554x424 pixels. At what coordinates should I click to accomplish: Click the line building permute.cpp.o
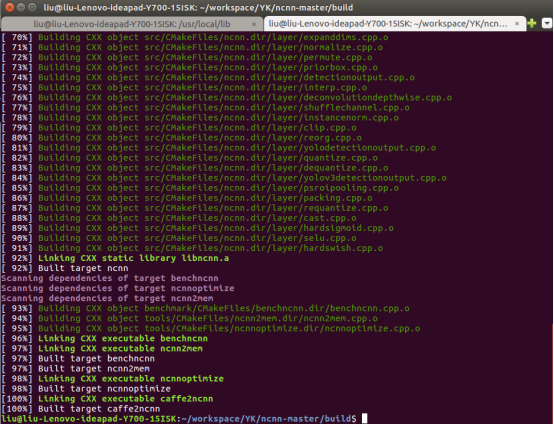(187, 57)
